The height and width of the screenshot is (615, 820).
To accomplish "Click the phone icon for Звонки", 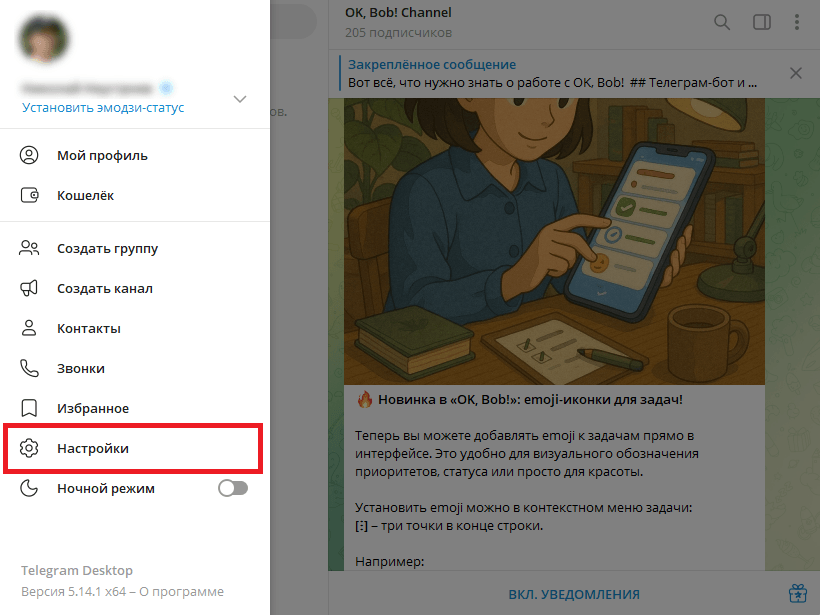I will click(29, 368).
